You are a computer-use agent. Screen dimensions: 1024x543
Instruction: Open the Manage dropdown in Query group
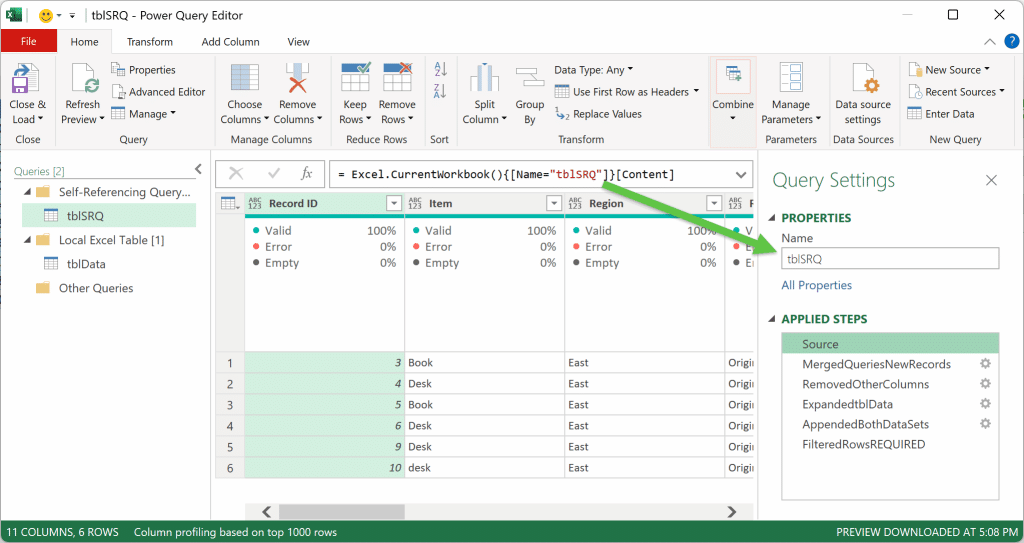pyautogui.click(x=144, y=114)
